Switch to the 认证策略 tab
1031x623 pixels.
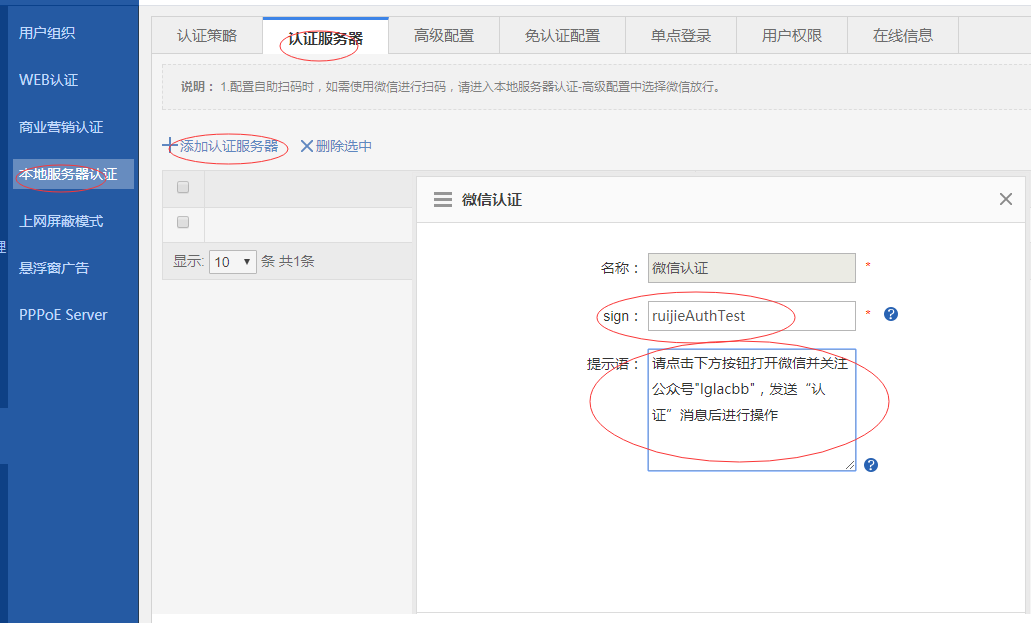[207, 35]
